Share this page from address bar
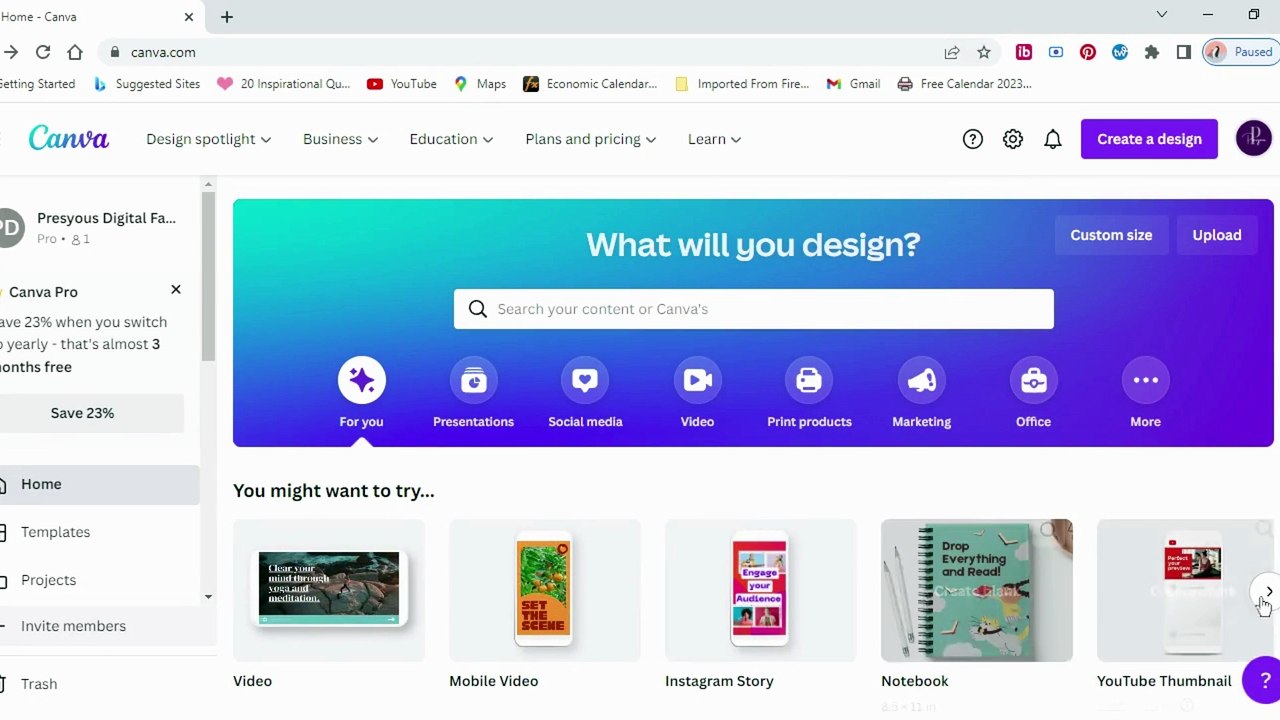 [x=952, y=52]
